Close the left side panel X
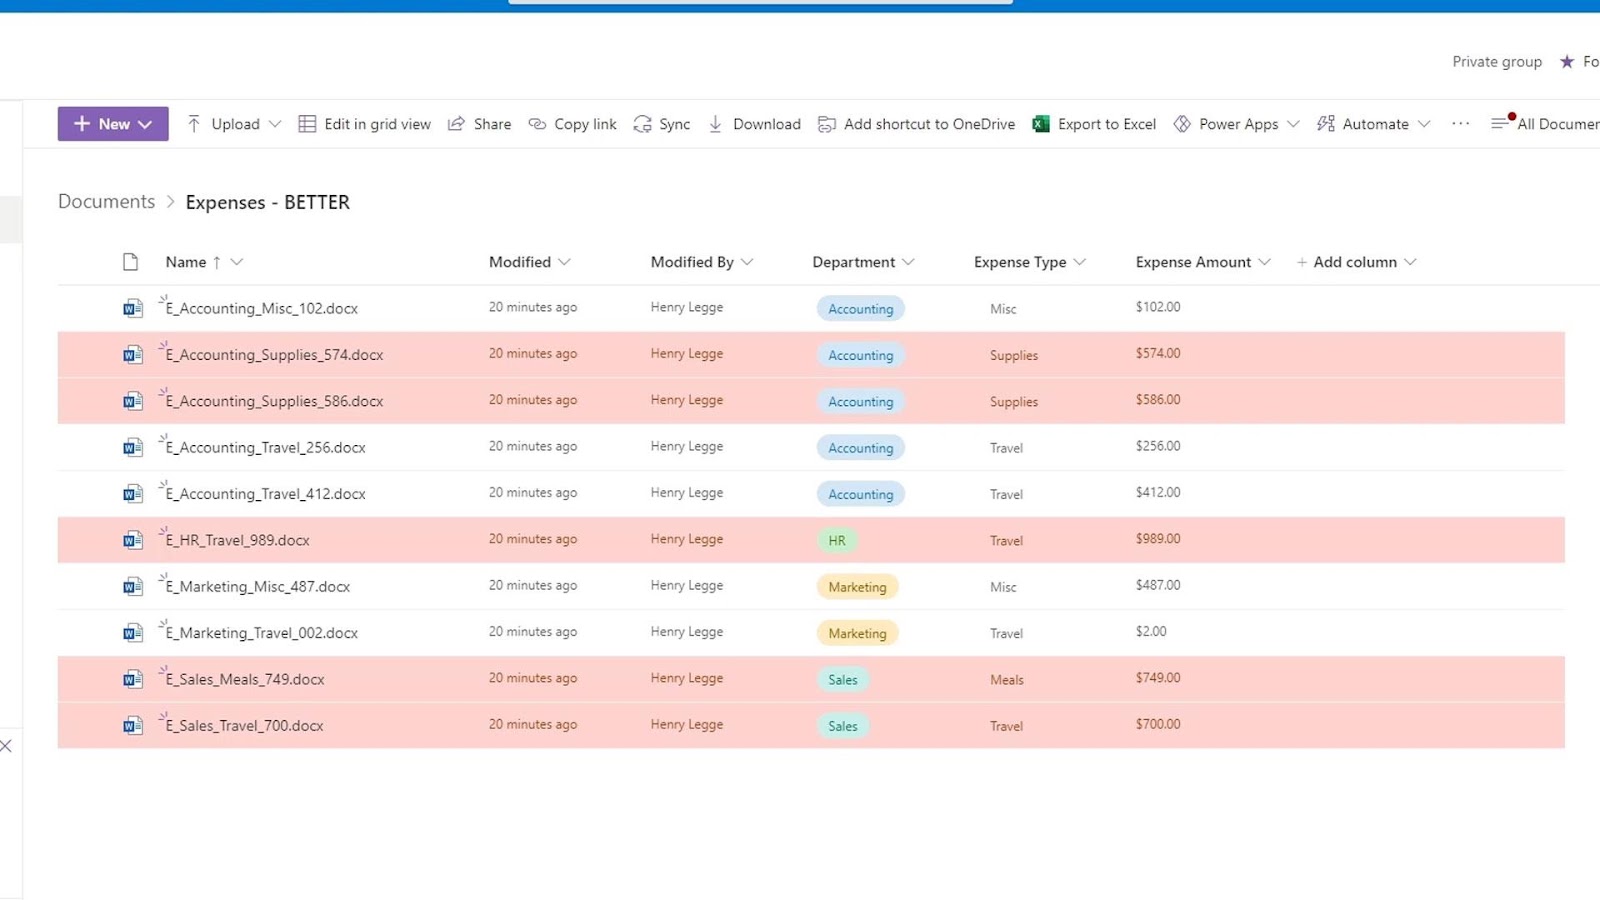1600x900 pixels. click(6, 746)
